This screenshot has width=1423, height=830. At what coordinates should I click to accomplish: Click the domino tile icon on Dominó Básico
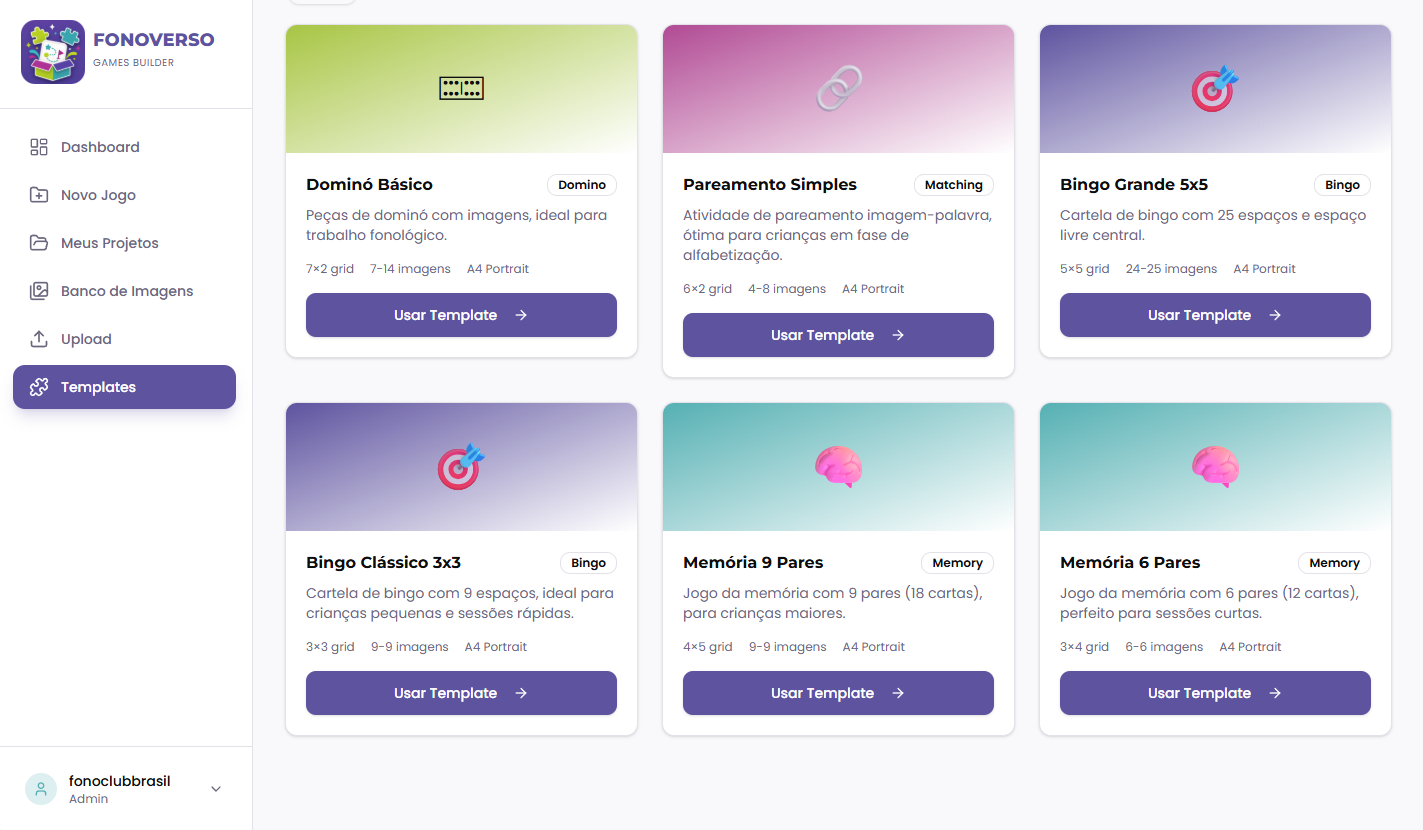[461, 88]
